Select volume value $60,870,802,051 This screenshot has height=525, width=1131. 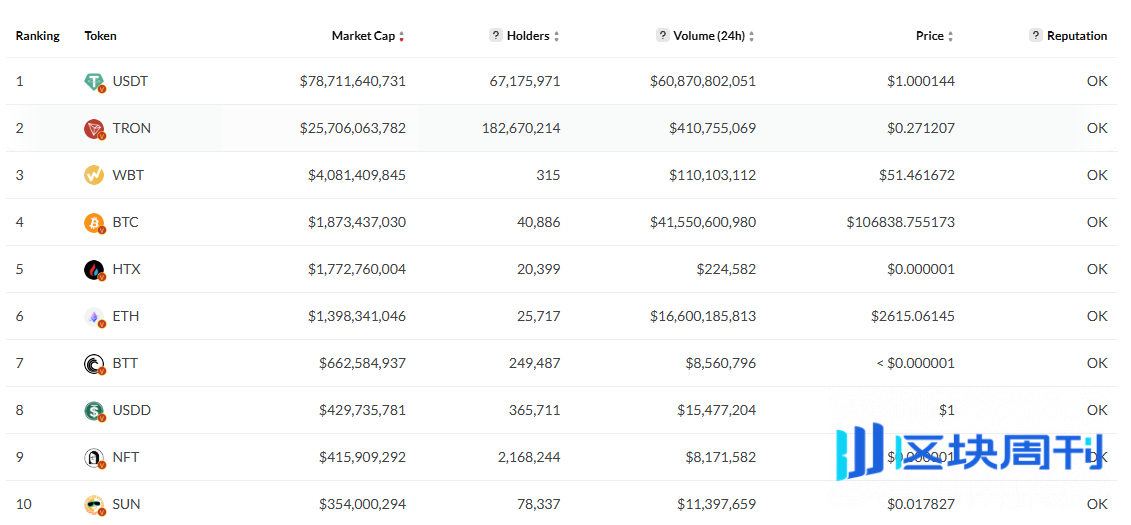click(703, 81)
